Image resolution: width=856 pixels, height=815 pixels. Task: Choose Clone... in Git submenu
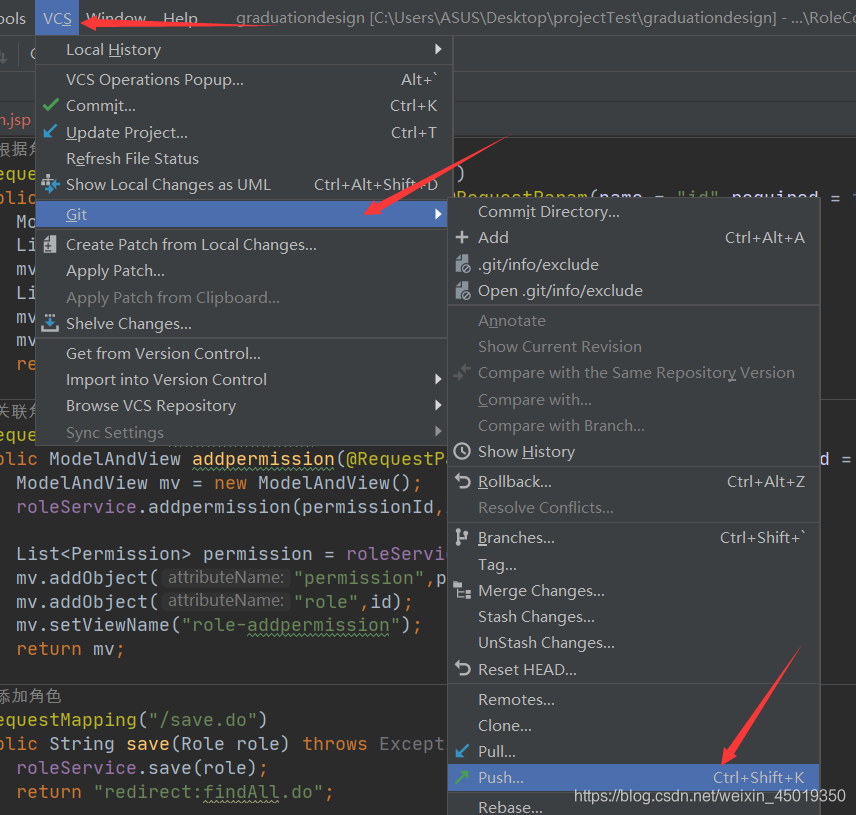click(634, 725)
